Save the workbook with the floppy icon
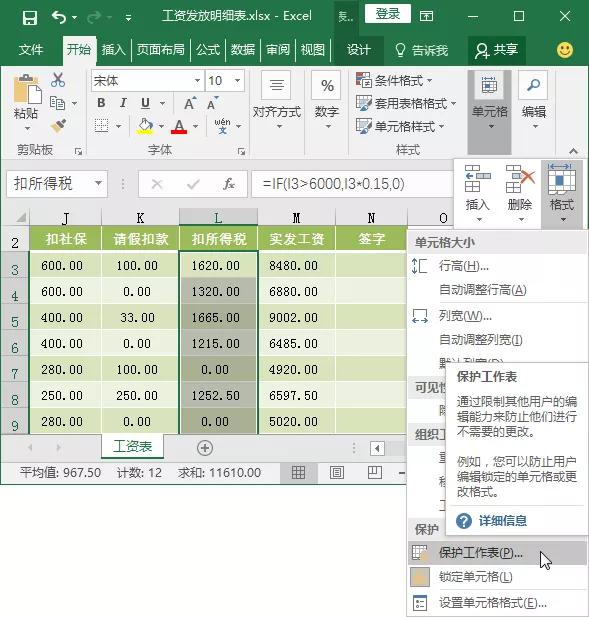The image size is (589, 617). 30,17
